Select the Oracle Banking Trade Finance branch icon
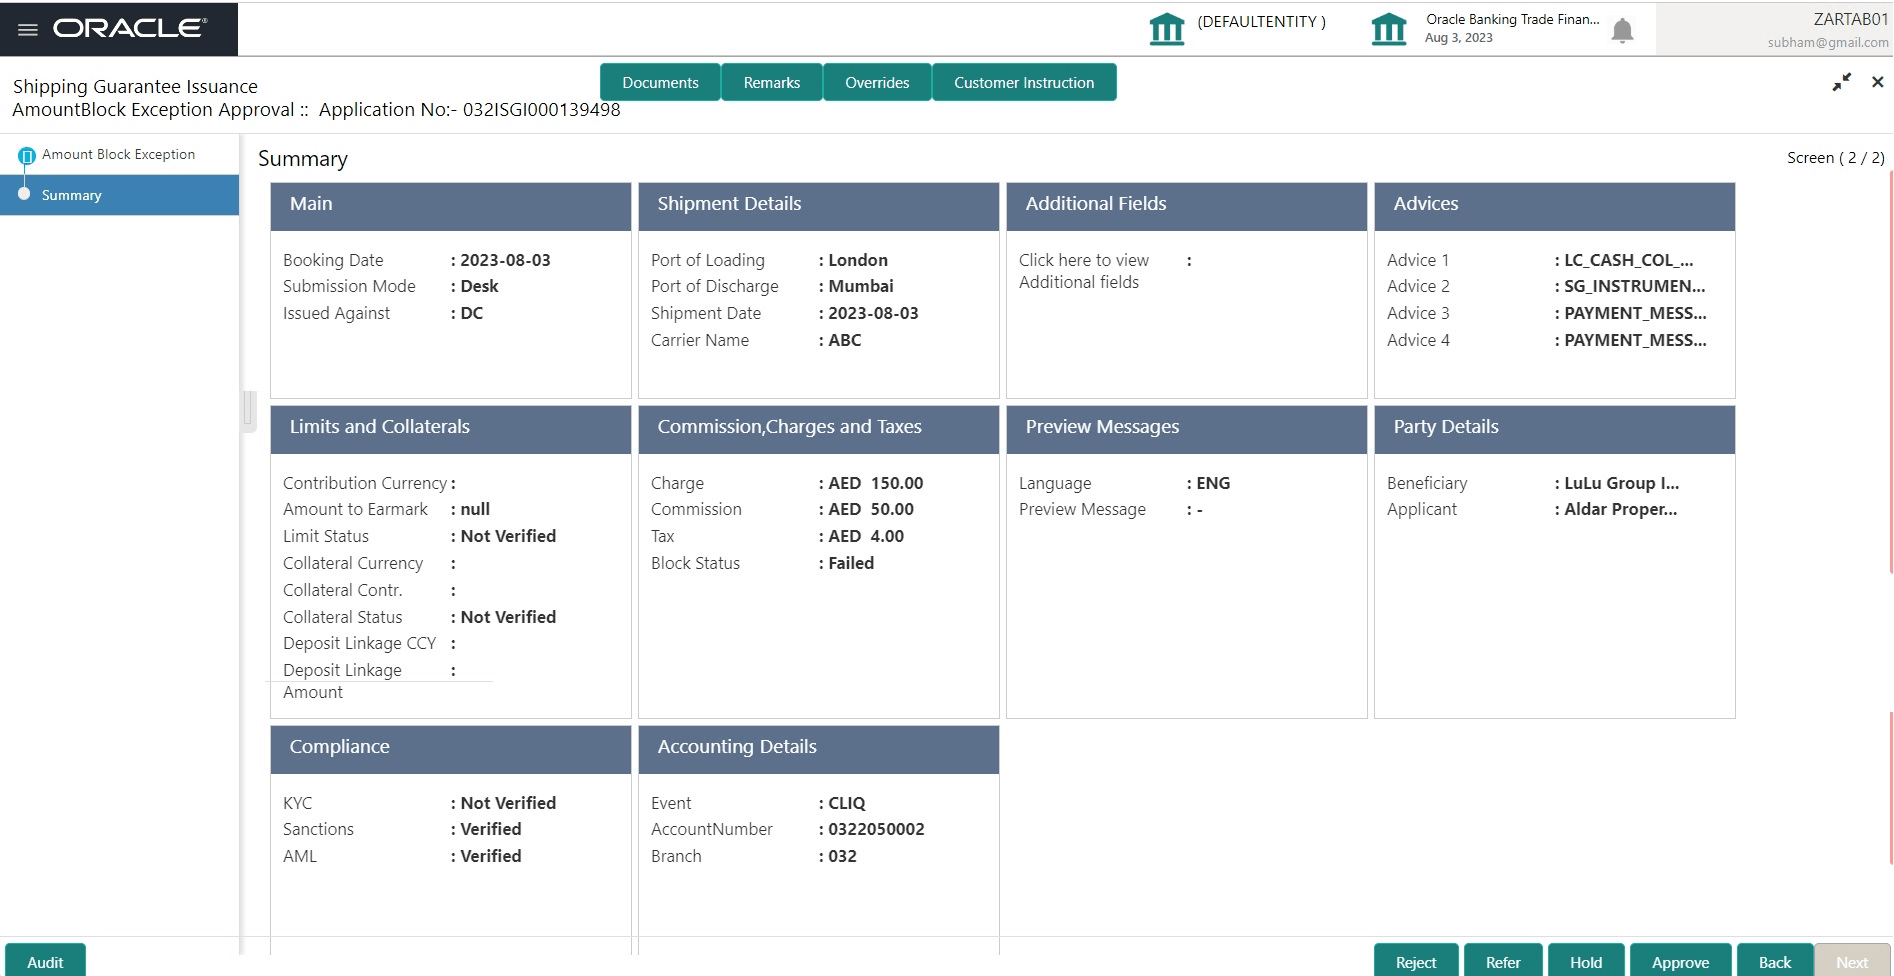The image size is (1894, 976). click(1390, 28)
